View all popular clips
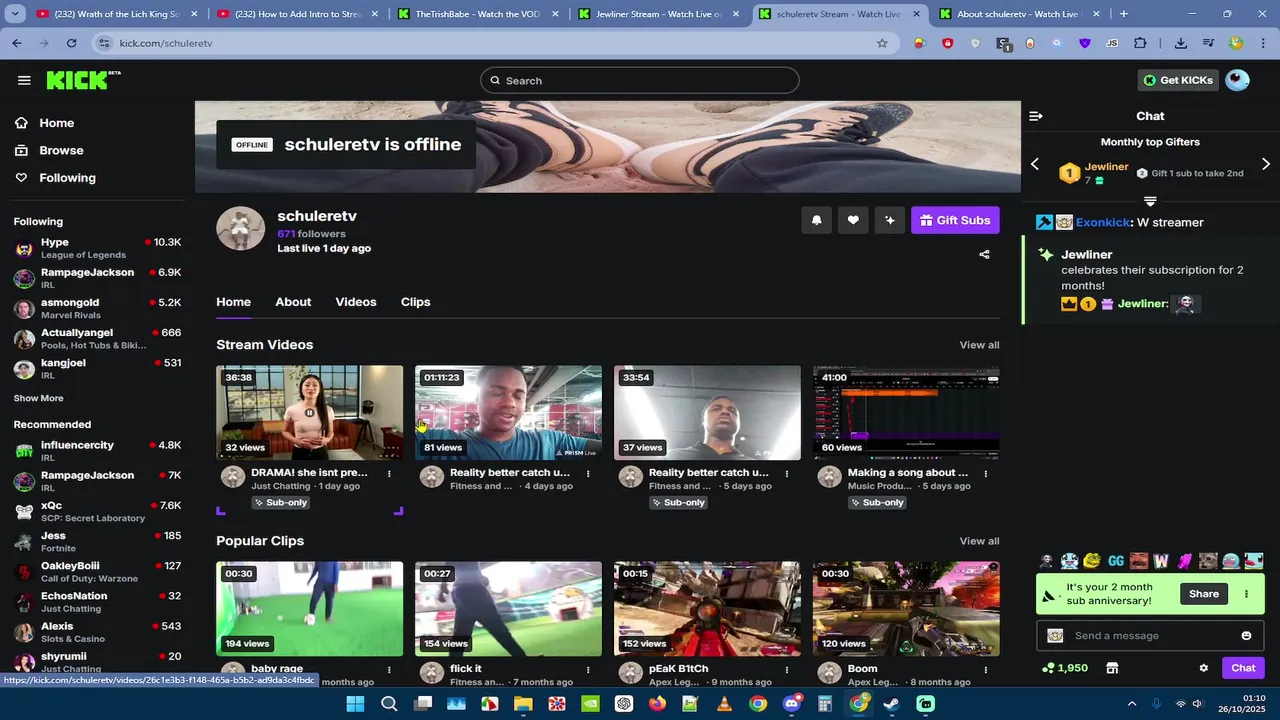Image resolution: width=1280 pixels, height=720 pixels. 979,541
